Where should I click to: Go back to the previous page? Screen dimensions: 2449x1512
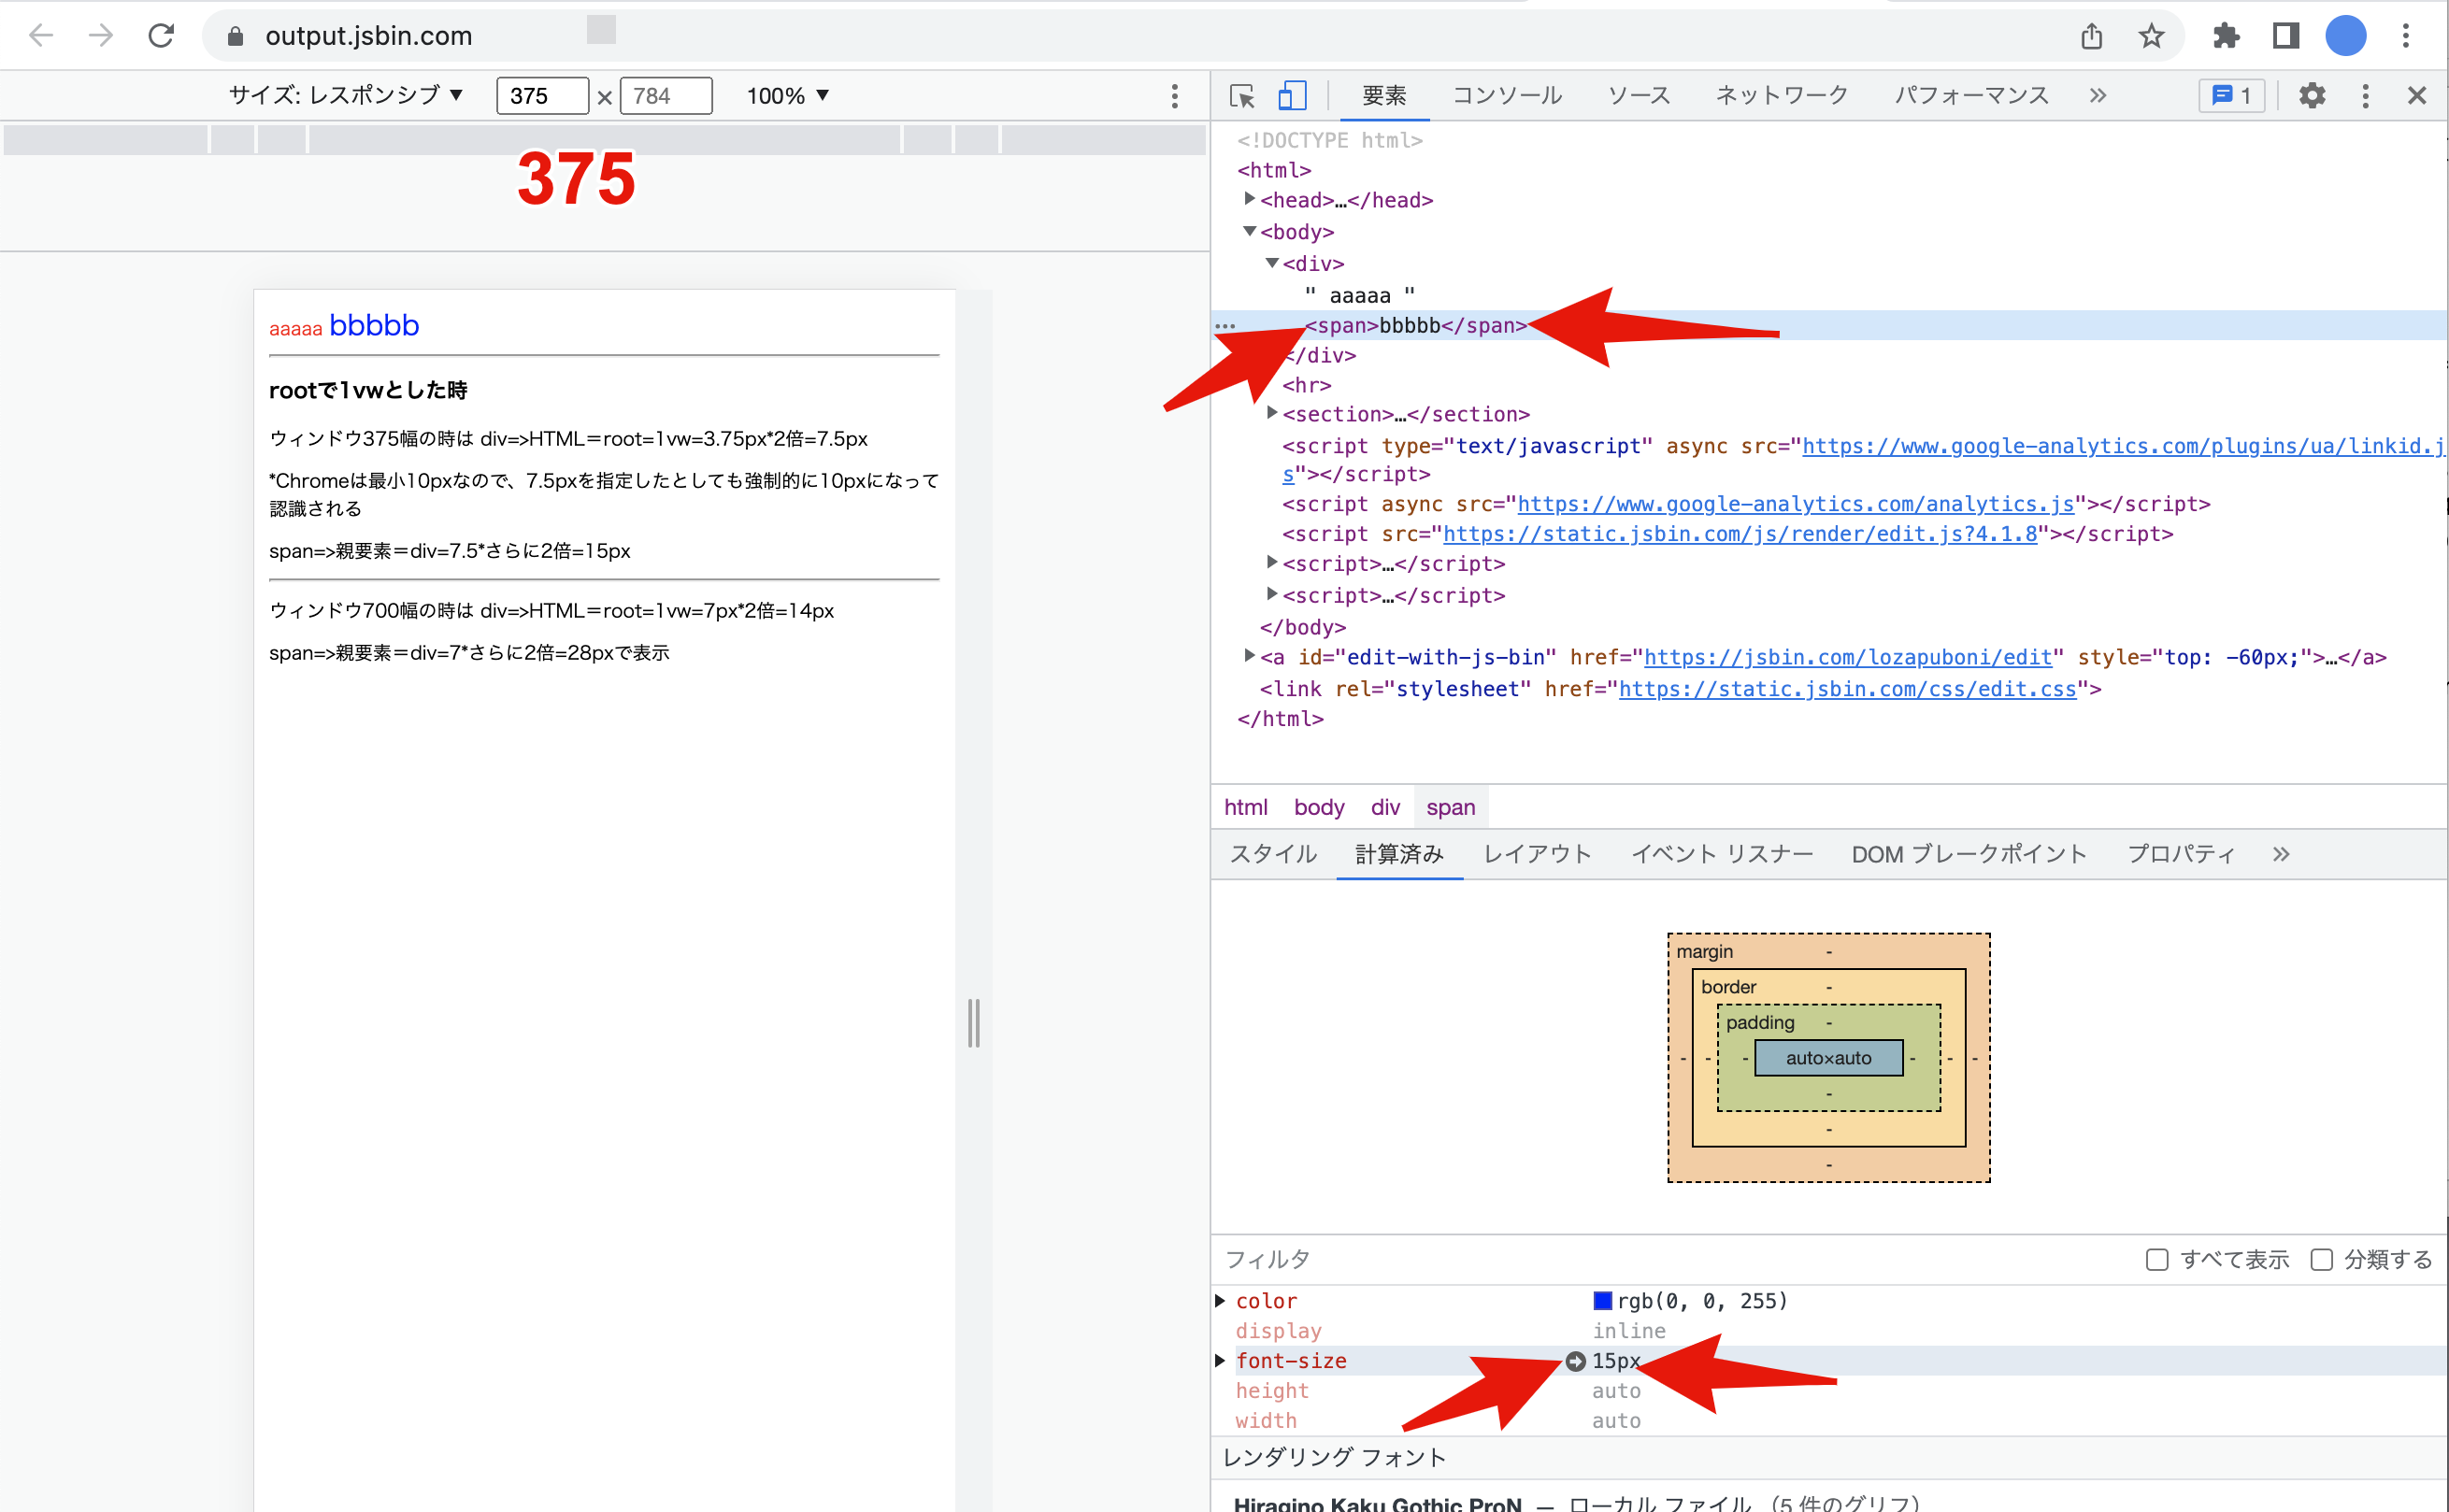click(41, 36)
